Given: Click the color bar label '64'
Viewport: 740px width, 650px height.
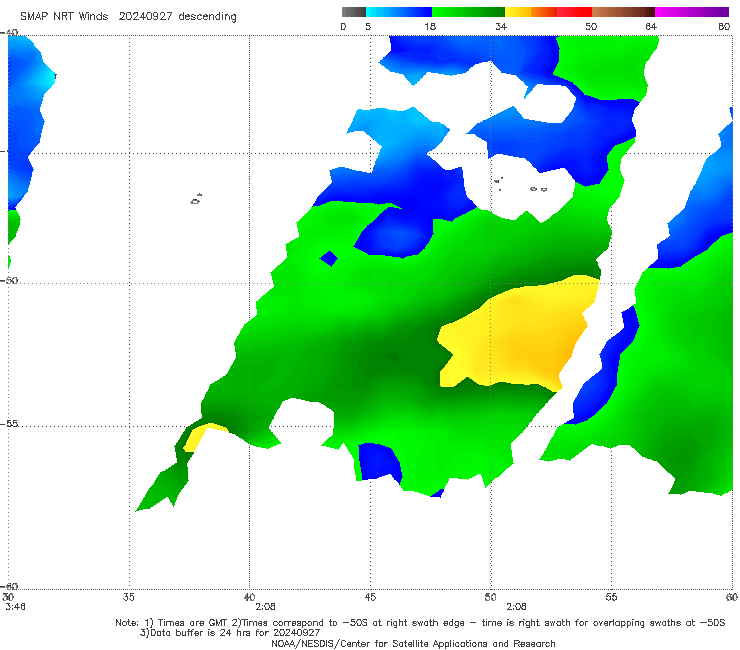Looking at the screenshot, I should [651, 27].
